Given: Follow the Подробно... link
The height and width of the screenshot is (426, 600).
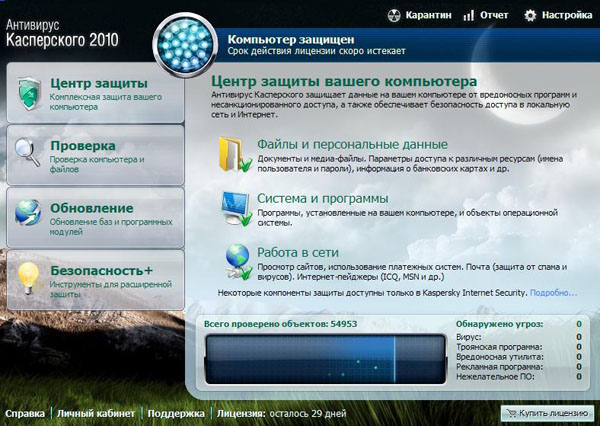Looking at the screenshot, I should pyautogui.click(x=553, y=293).
